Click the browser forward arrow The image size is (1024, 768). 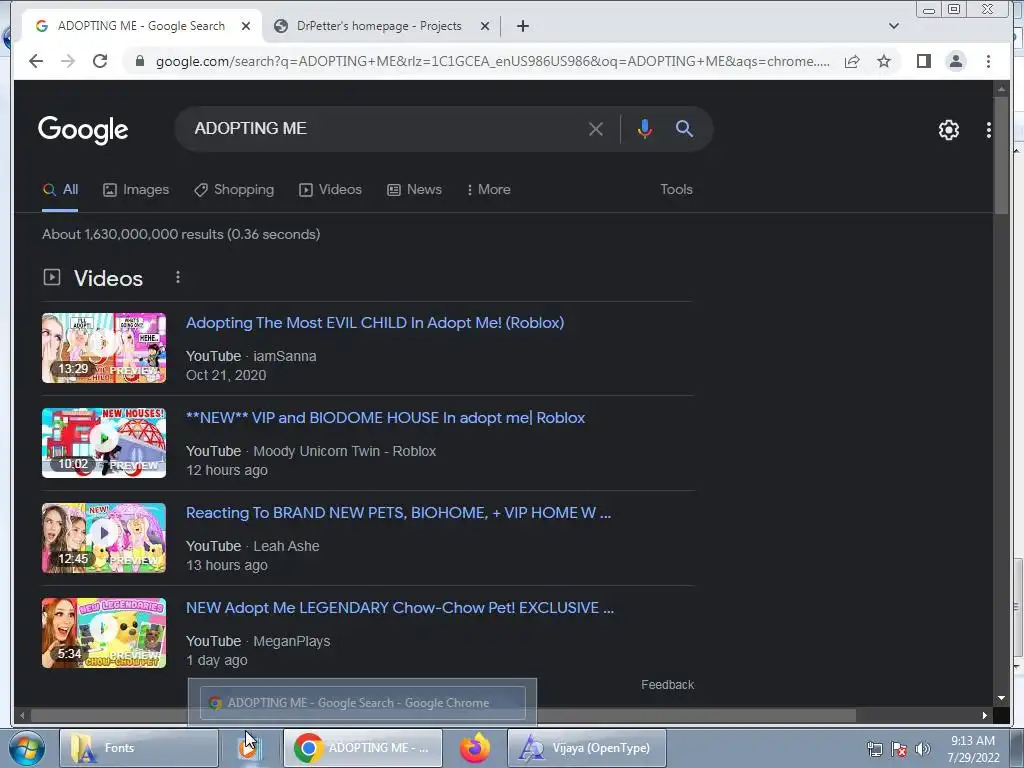point(68,61)
